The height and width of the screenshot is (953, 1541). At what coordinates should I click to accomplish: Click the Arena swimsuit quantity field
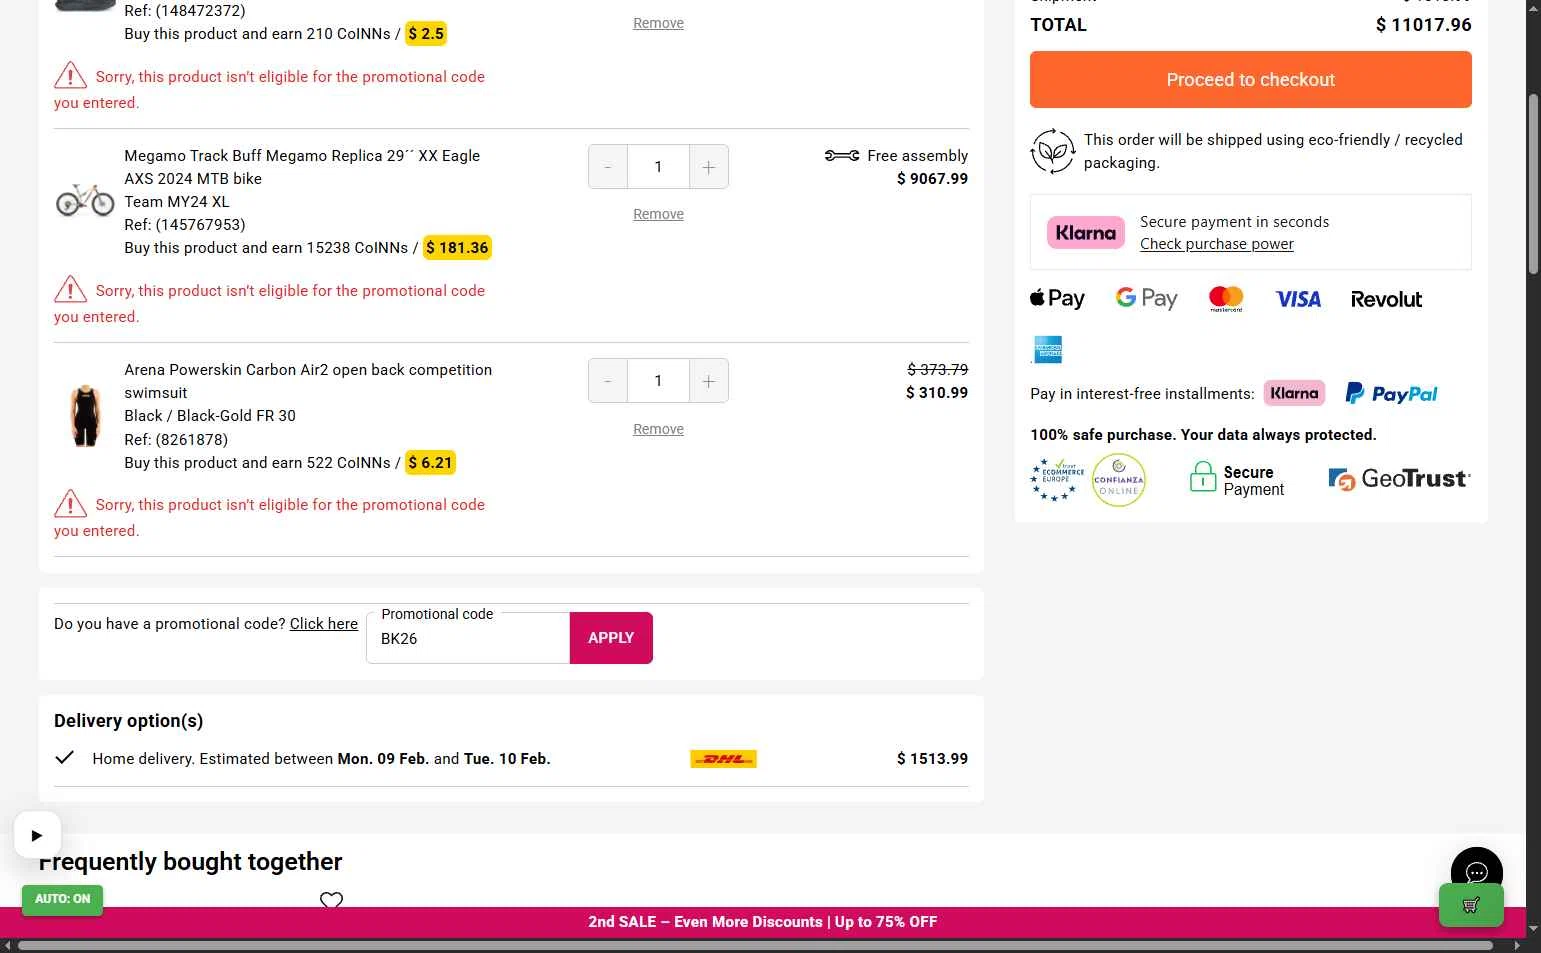(658, 381)
